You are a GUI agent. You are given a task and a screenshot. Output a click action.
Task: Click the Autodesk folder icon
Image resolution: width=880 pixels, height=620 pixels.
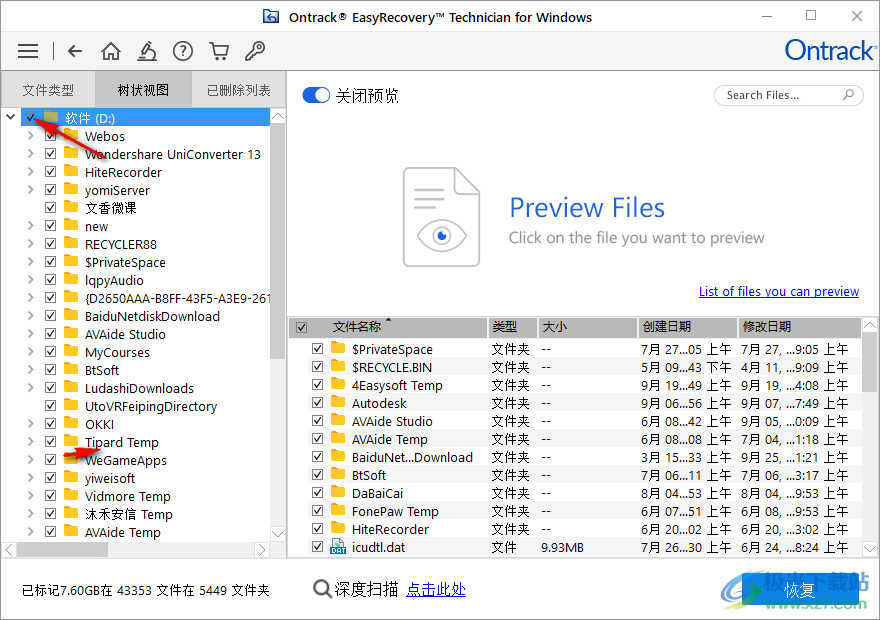point(338,402)
